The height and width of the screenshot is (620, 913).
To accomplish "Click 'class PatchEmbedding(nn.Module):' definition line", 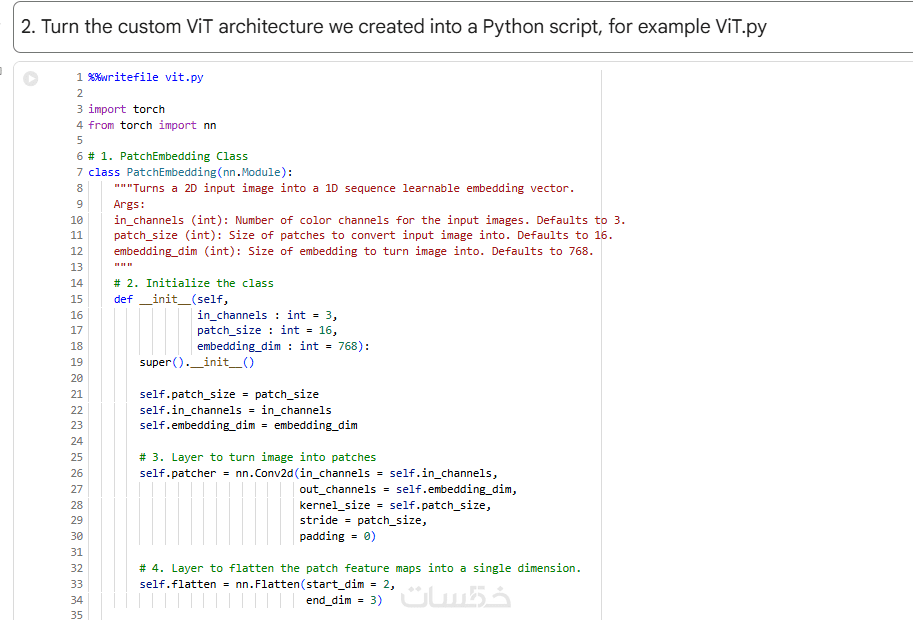I will (190, 172).
